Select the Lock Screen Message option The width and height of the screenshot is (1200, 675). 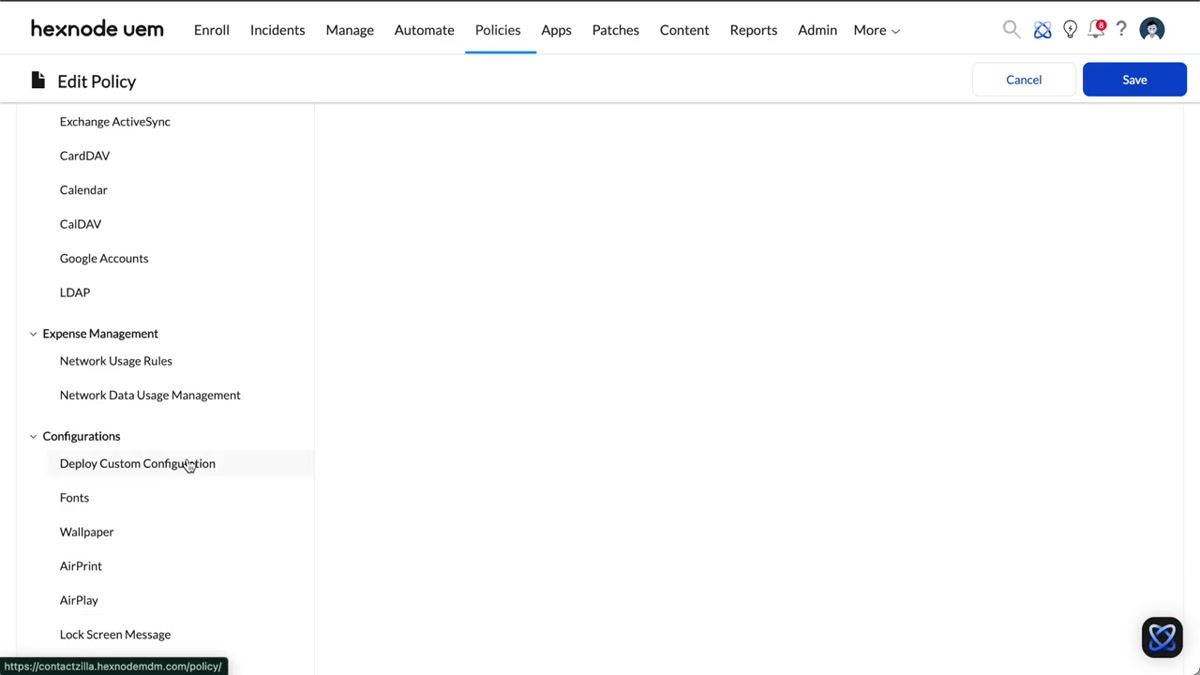coord(114,634)
